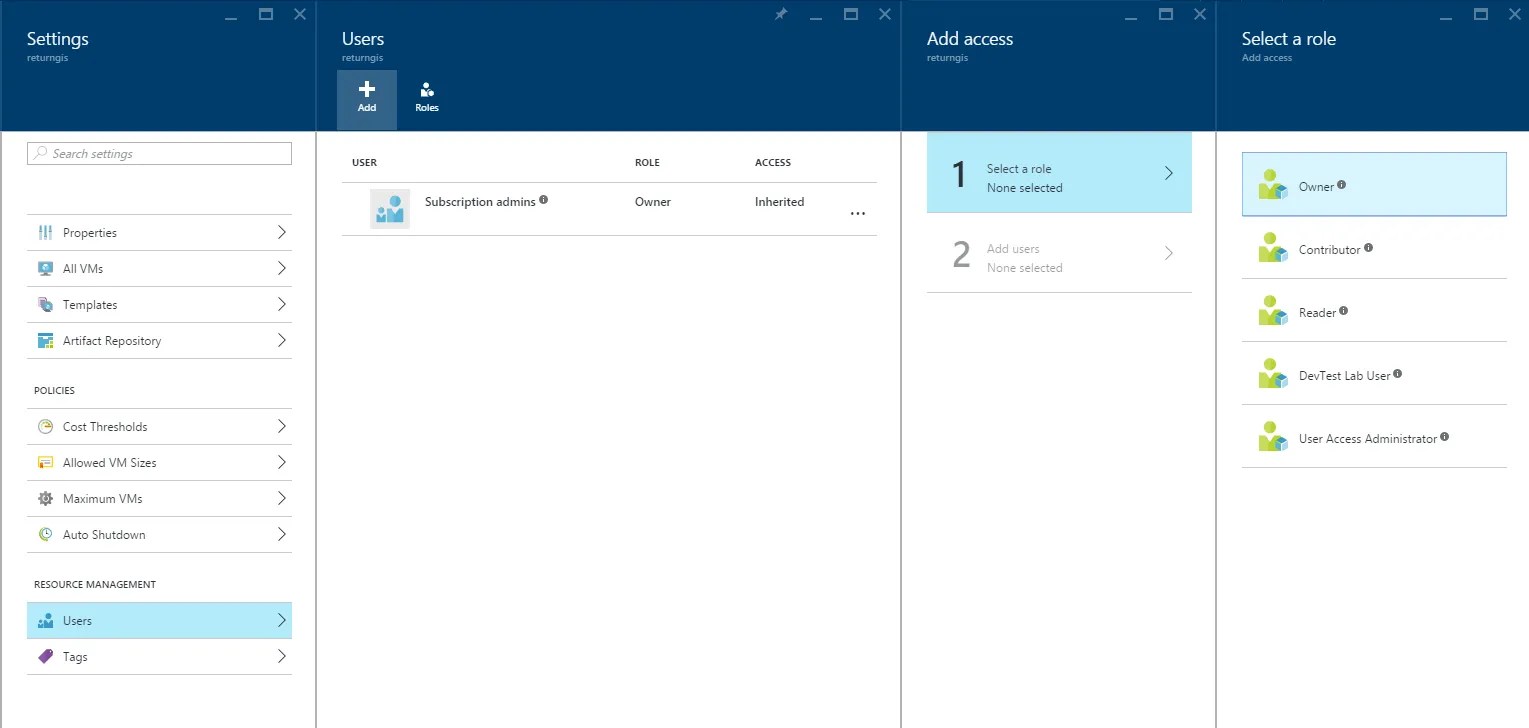
Task: Click the chevron on step 2 Add users
Action: point(1169,253)
